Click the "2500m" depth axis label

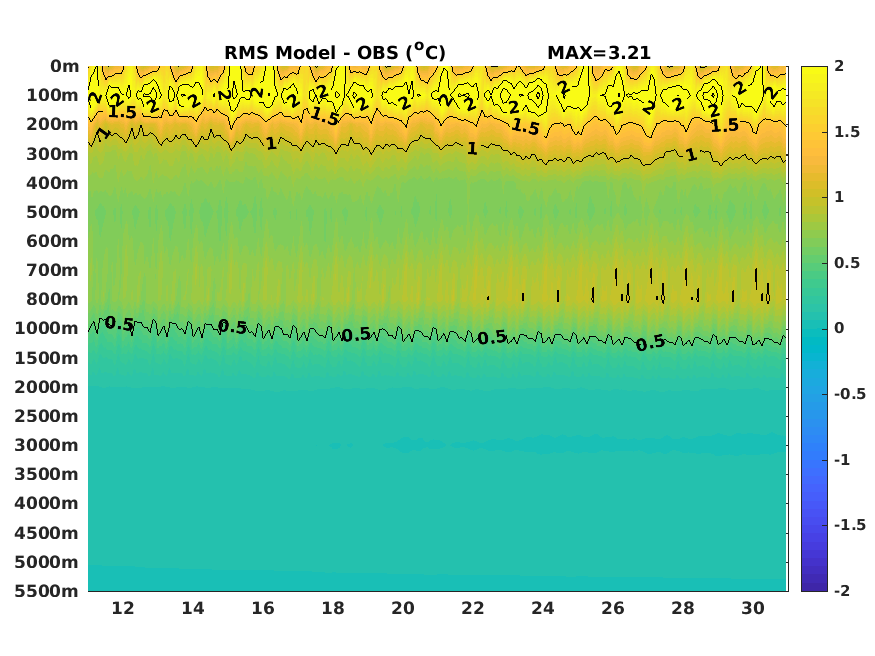(47, 416)
